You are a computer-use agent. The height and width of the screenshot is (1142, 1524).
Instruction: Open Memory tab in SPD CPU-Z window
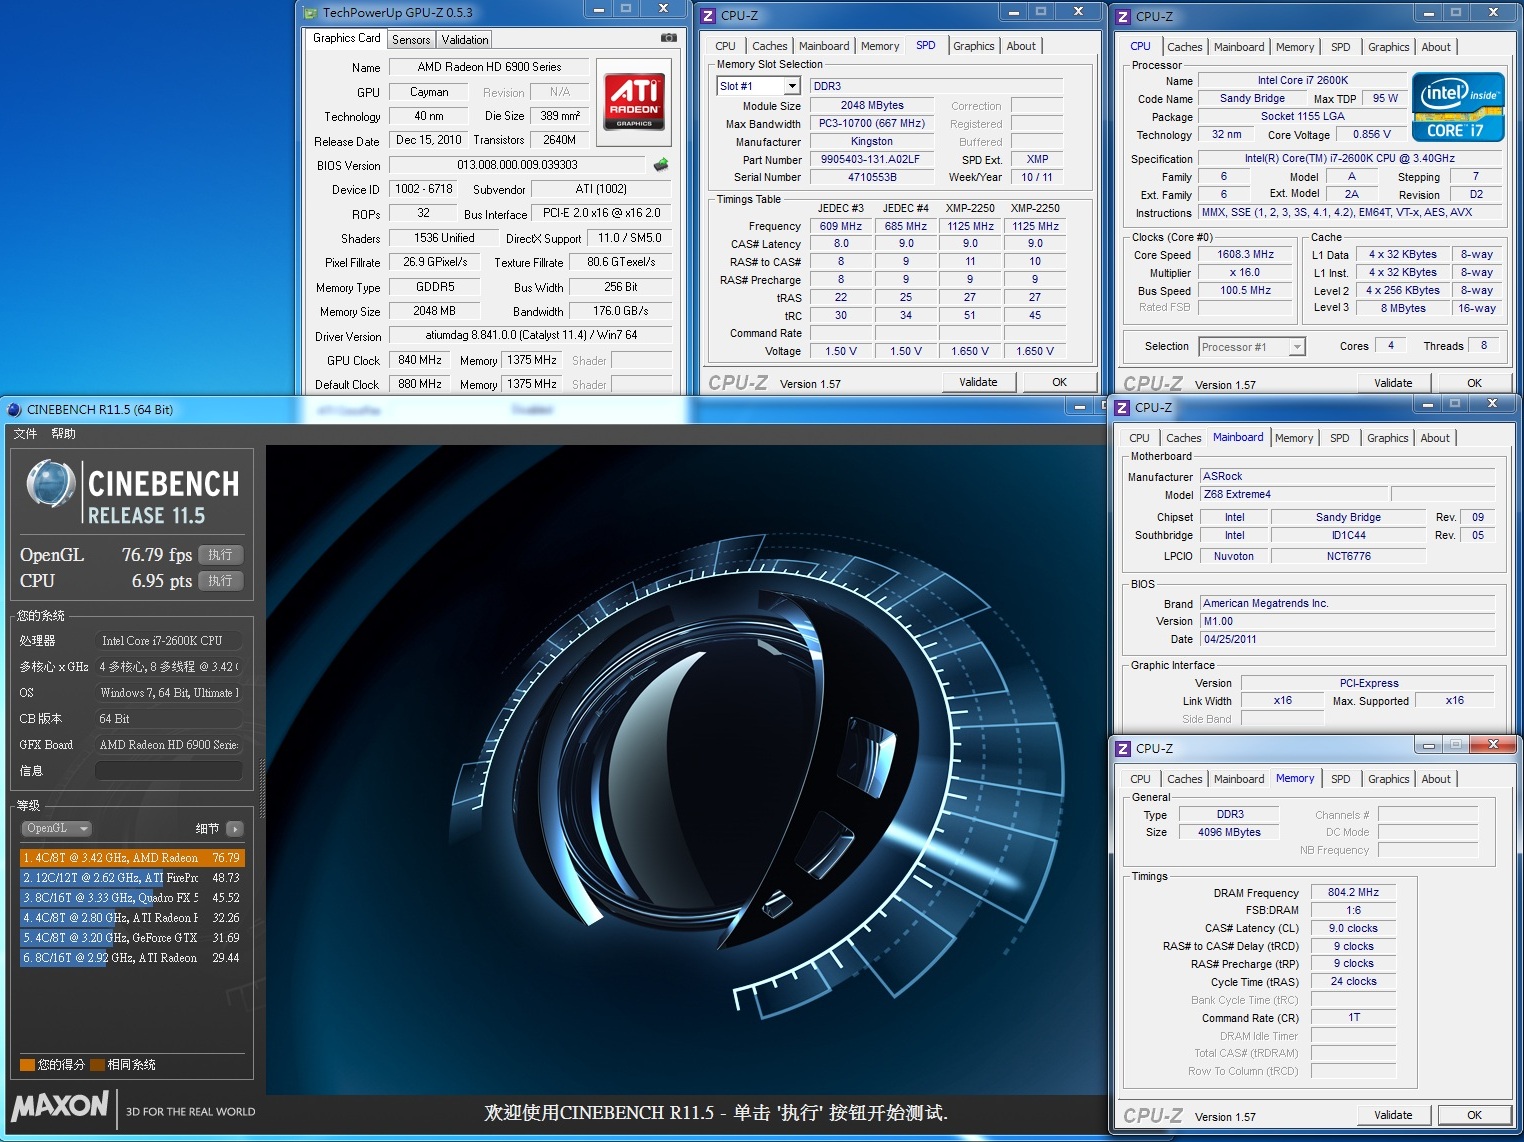[879, 46]
